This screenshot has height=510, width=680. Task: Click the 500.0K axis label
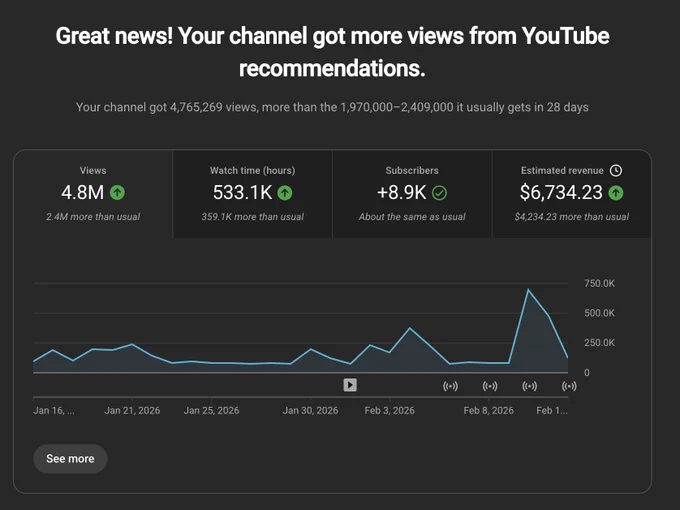click(599, 313)
